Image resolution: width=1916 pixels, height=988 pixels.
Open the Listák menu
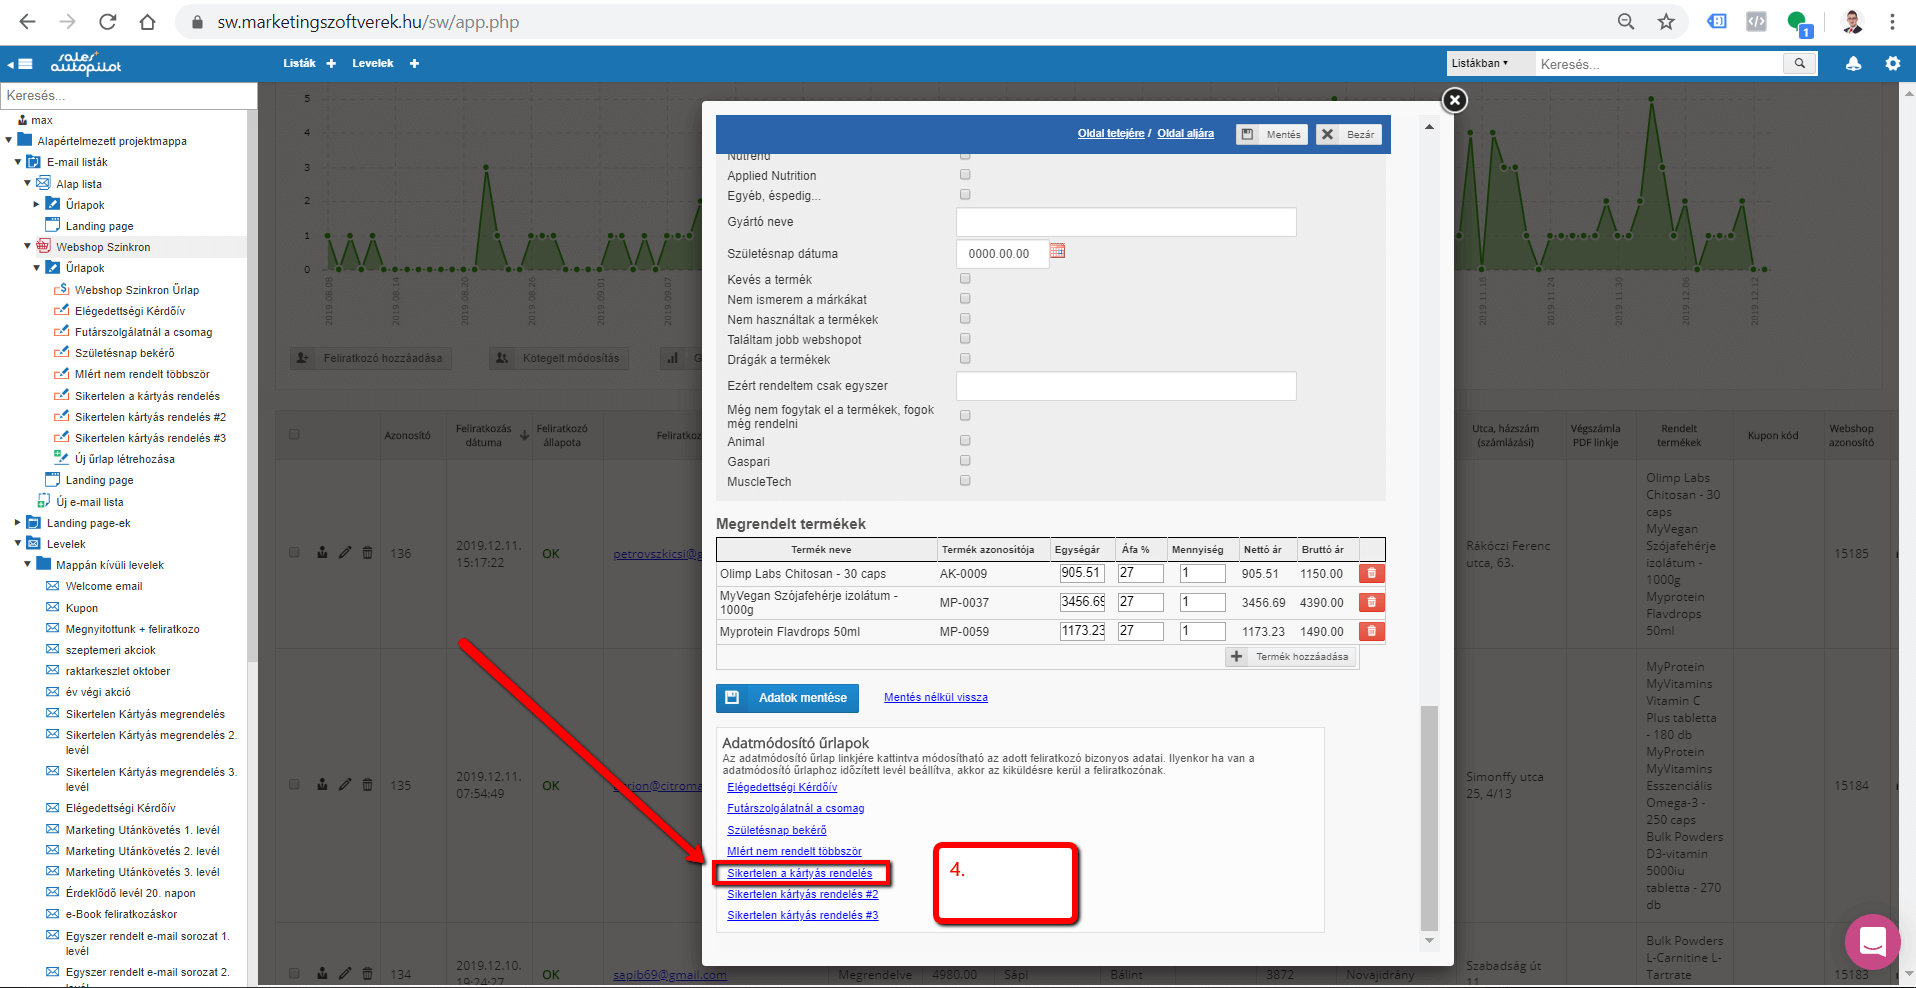[299, 63]
